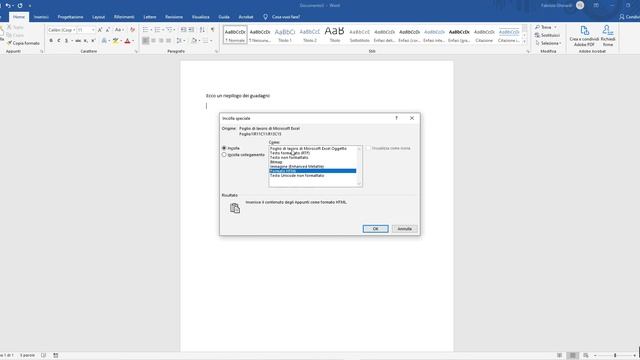Align text right
Viewport: 640px width, 360px height.
[x=161, y=41]
